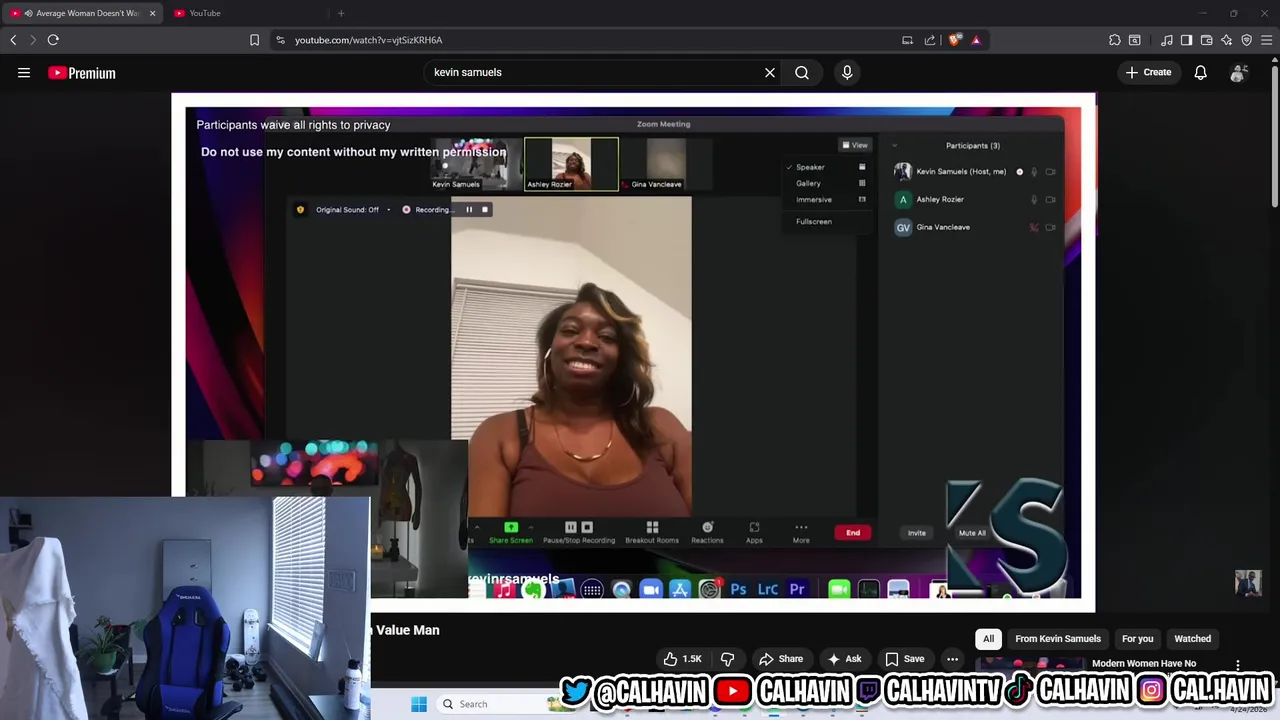Image resolution: width=1280 pixels, height=720 pixels.
Task: Go forward in browser history
Action: pyautogui.click(x=33, y=40)
